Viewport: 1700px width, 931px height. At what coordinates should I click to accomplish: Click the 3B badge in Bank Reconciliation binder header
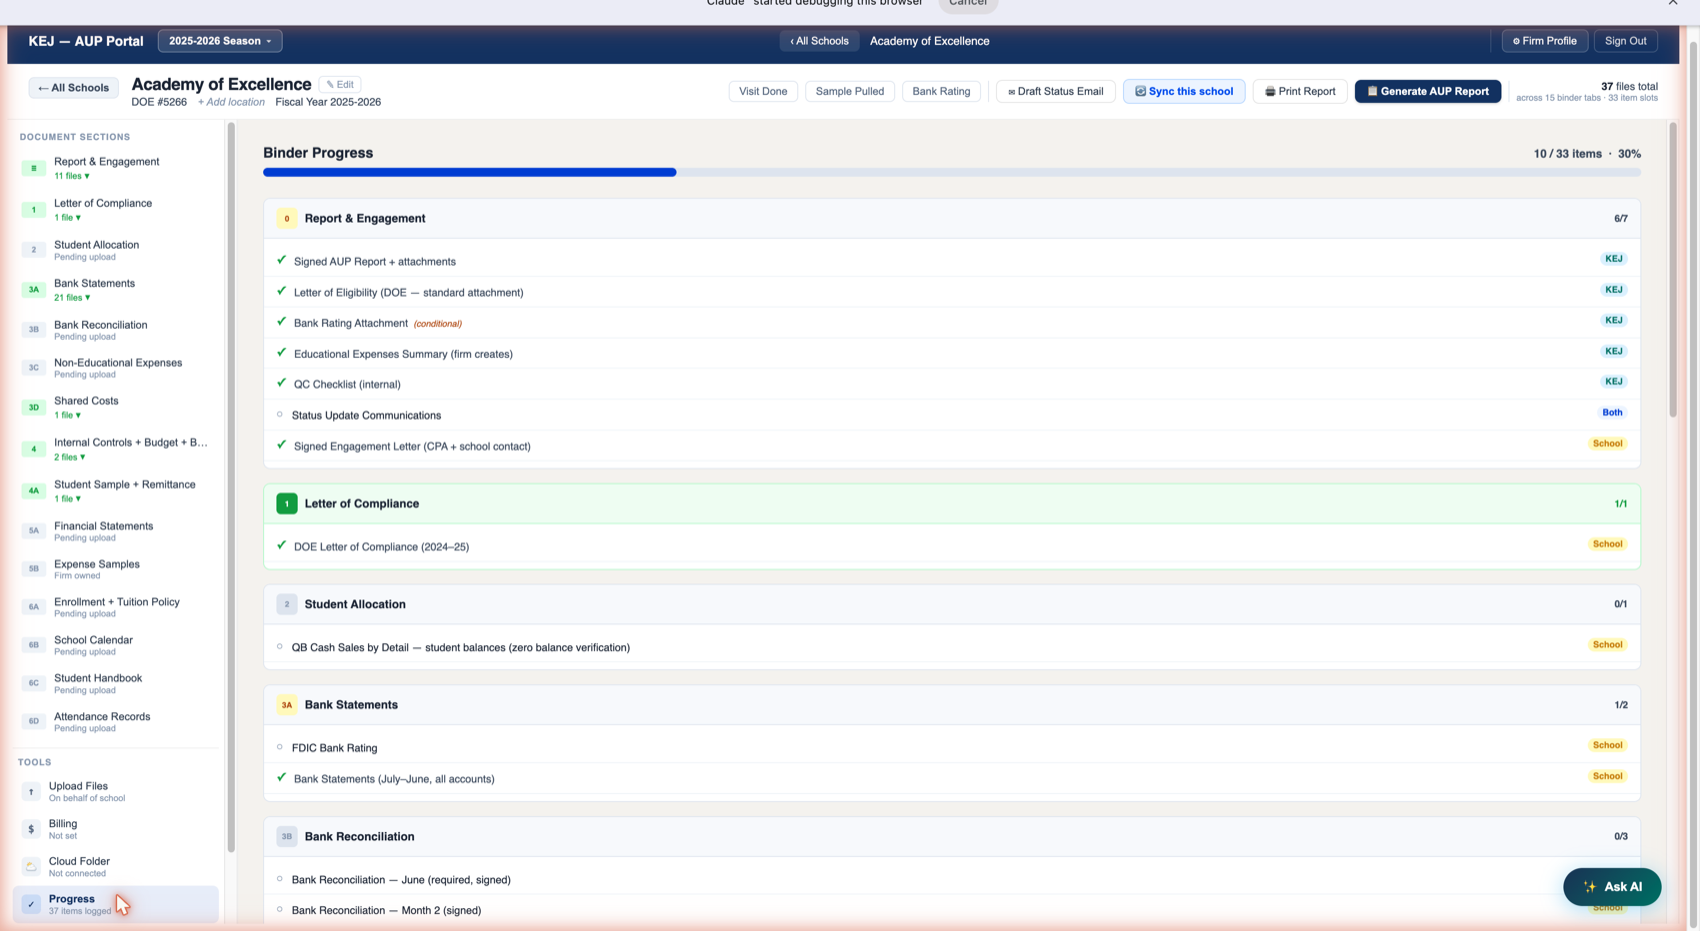(x=287, y=836)
